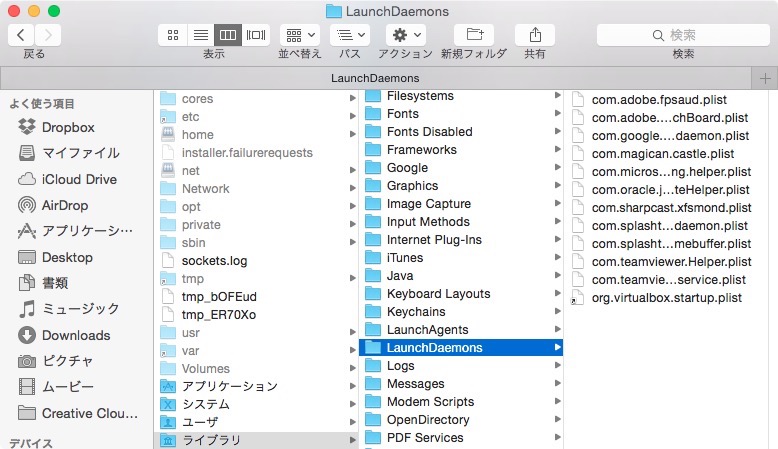The height and width of the screenshot is (449, 778).
Task: Open iCloud Drive in sidebar
Action: 79,179
